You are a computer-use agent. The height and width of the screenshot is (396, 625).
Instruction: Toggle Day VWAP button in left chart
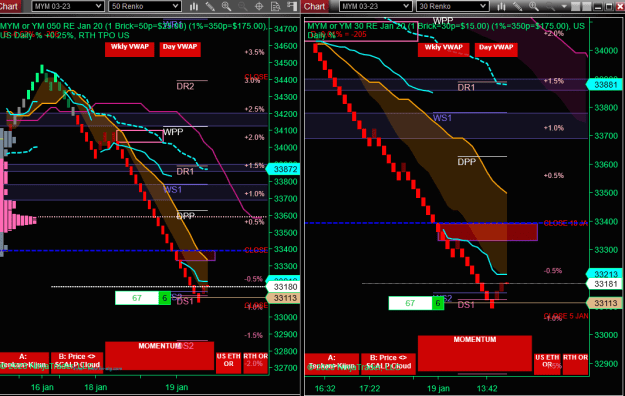click(x=180, y=49)
